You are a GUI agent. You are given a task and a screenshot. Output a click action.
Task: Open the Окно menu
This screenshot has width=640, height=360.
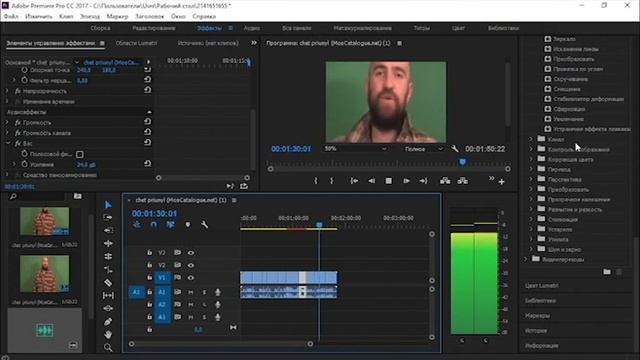pos(178,16)
